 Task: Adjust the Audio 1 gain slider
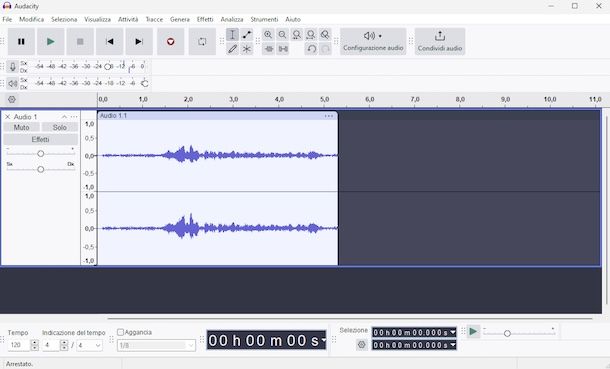40,154
